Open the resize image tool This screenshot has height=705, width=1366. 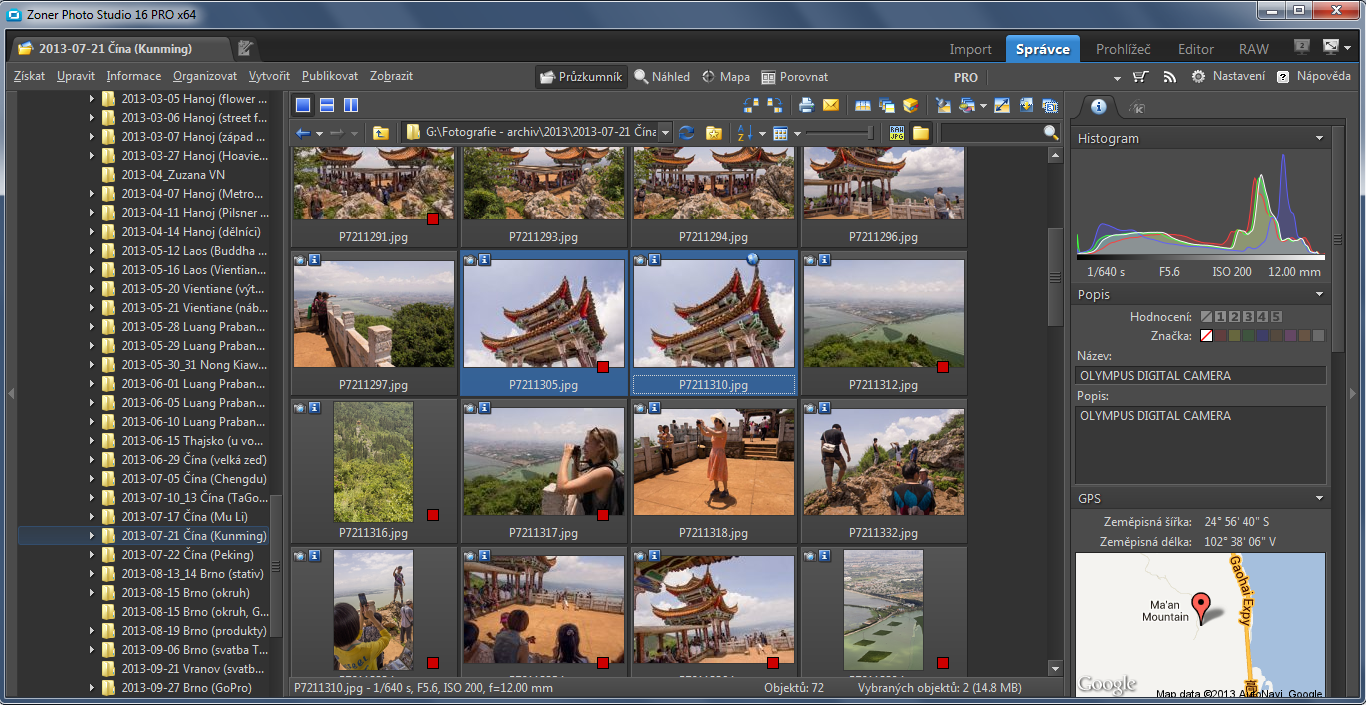[x=1002, y=105]
